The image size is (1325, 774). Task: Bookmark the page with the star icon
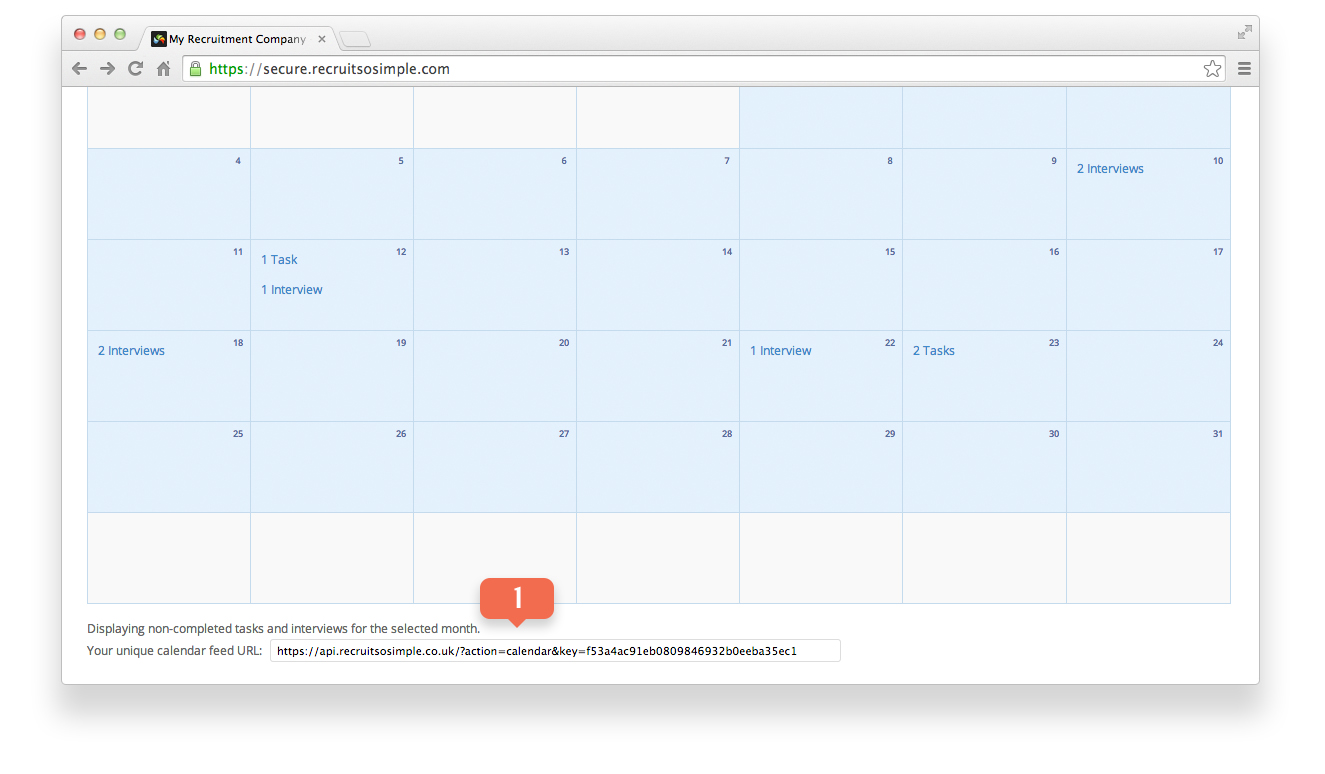[x=1212, y=69]
